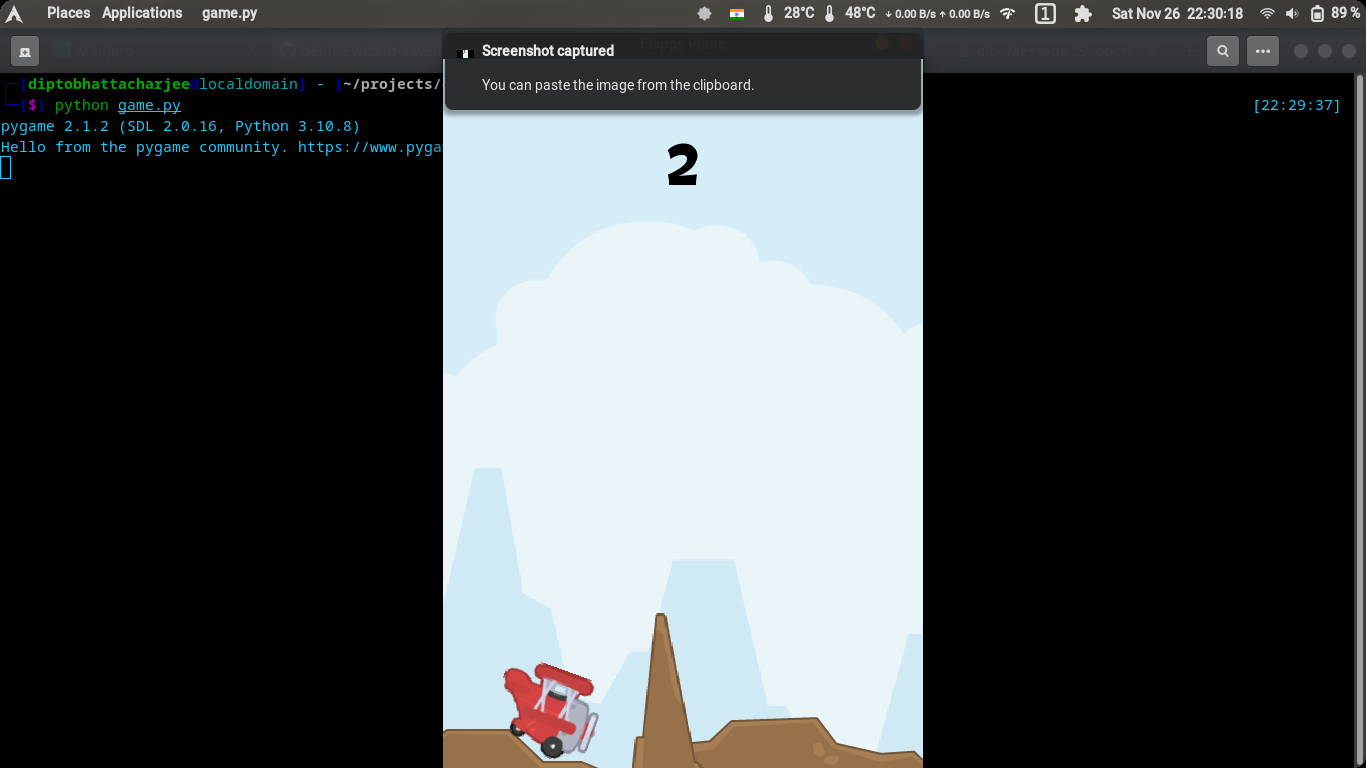This screenshot has width=1366, height=768.
Task: Open the Arch logo activities menu
Action: (14, 14)
